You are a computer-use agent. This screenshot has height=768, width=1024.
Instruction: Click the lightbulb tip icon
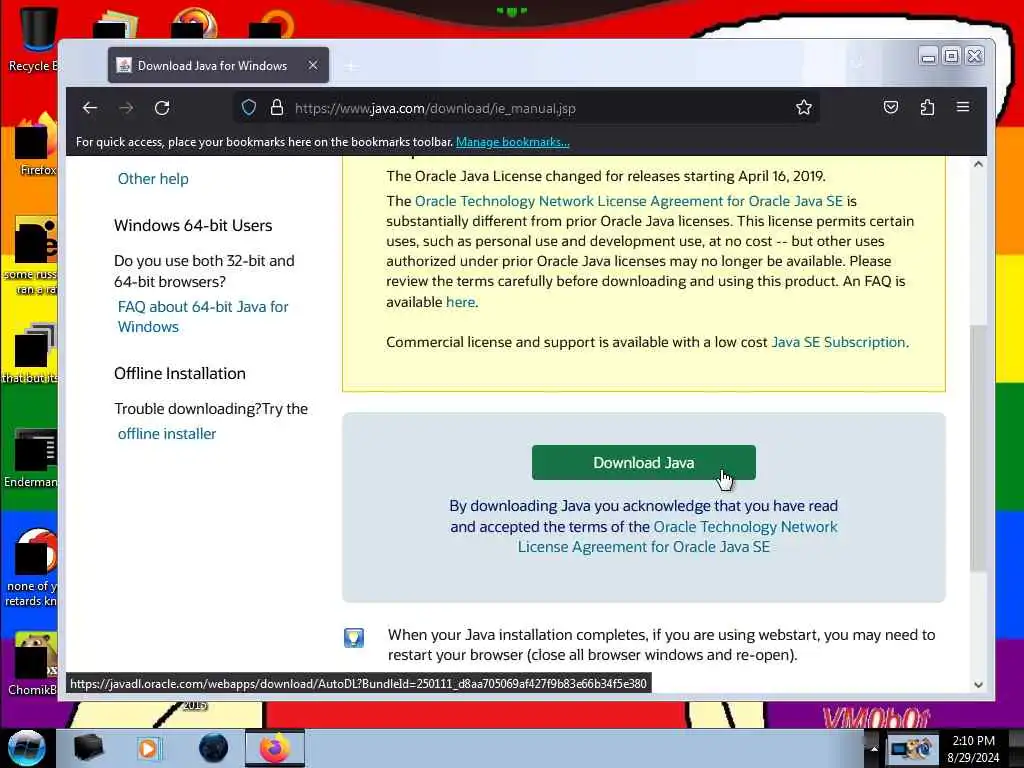click(353, 637)
